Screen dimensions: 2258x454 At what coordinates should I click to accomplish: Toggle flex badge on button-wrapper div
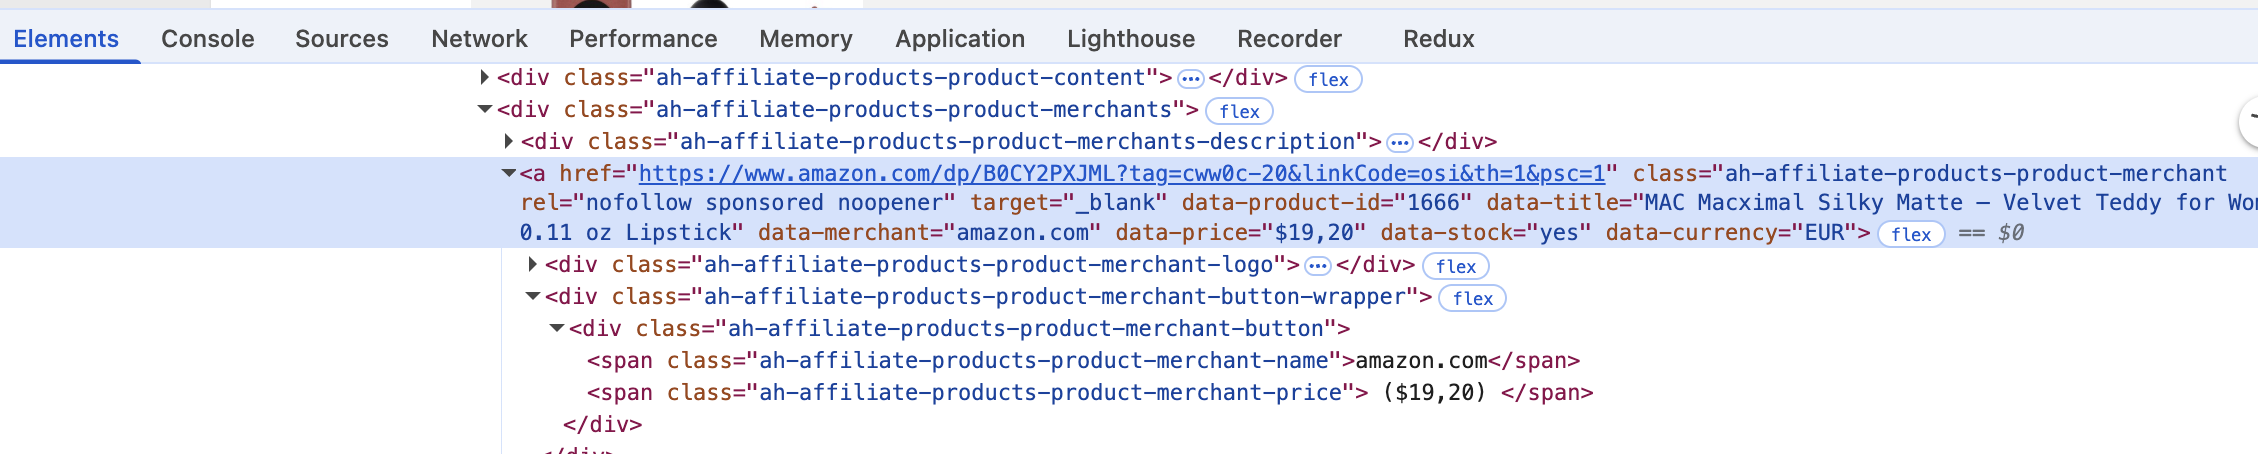pos(1472,298)
